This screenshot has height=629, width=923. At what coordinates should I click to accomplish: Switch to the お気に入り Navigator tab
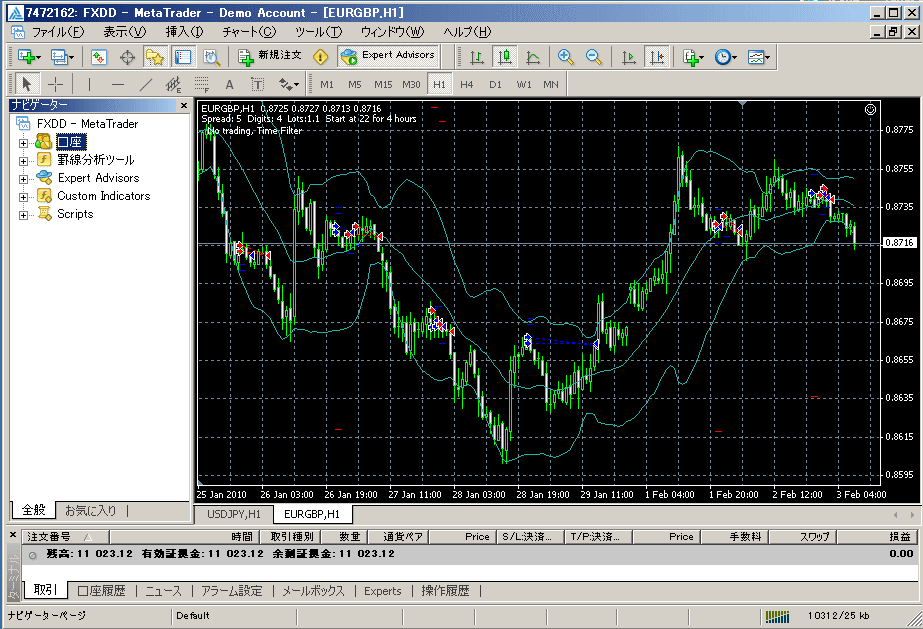tap(91, 511)
